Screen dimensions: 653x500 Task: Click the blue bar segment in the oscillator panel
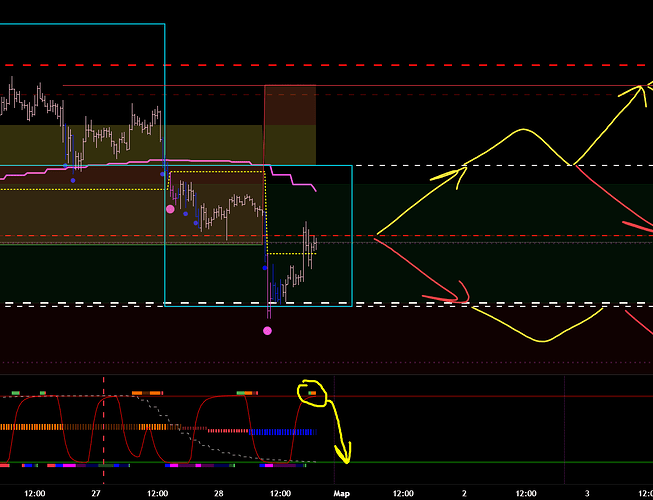click(282, 432)
